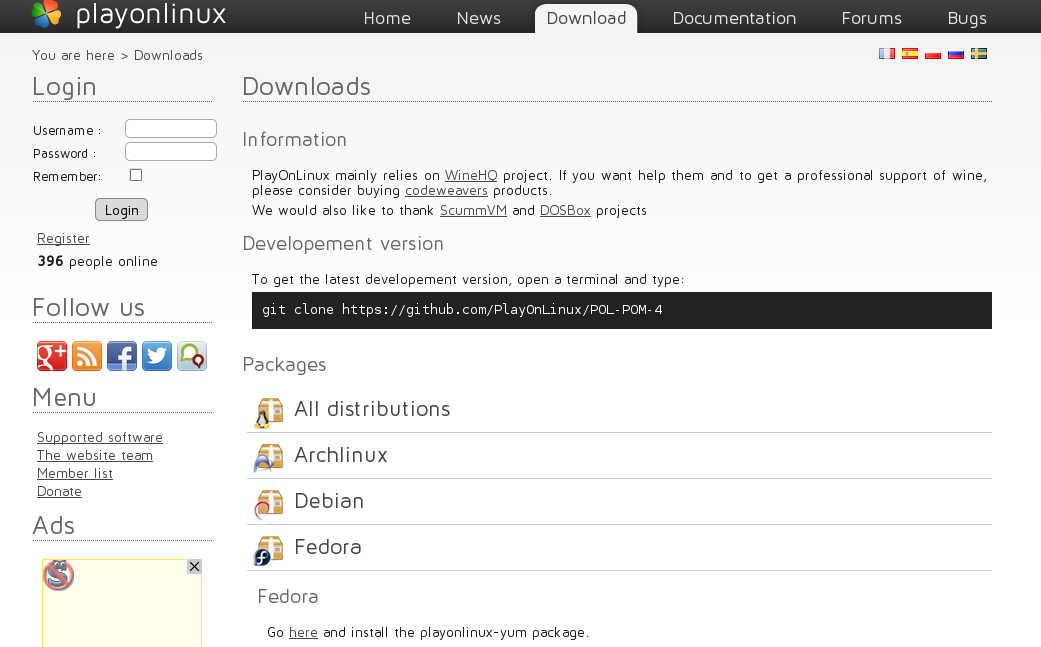Image resolution: width=1041 pixels, height=647 pixels.
Task: Open the News tab
Action: tap(479, 18)
